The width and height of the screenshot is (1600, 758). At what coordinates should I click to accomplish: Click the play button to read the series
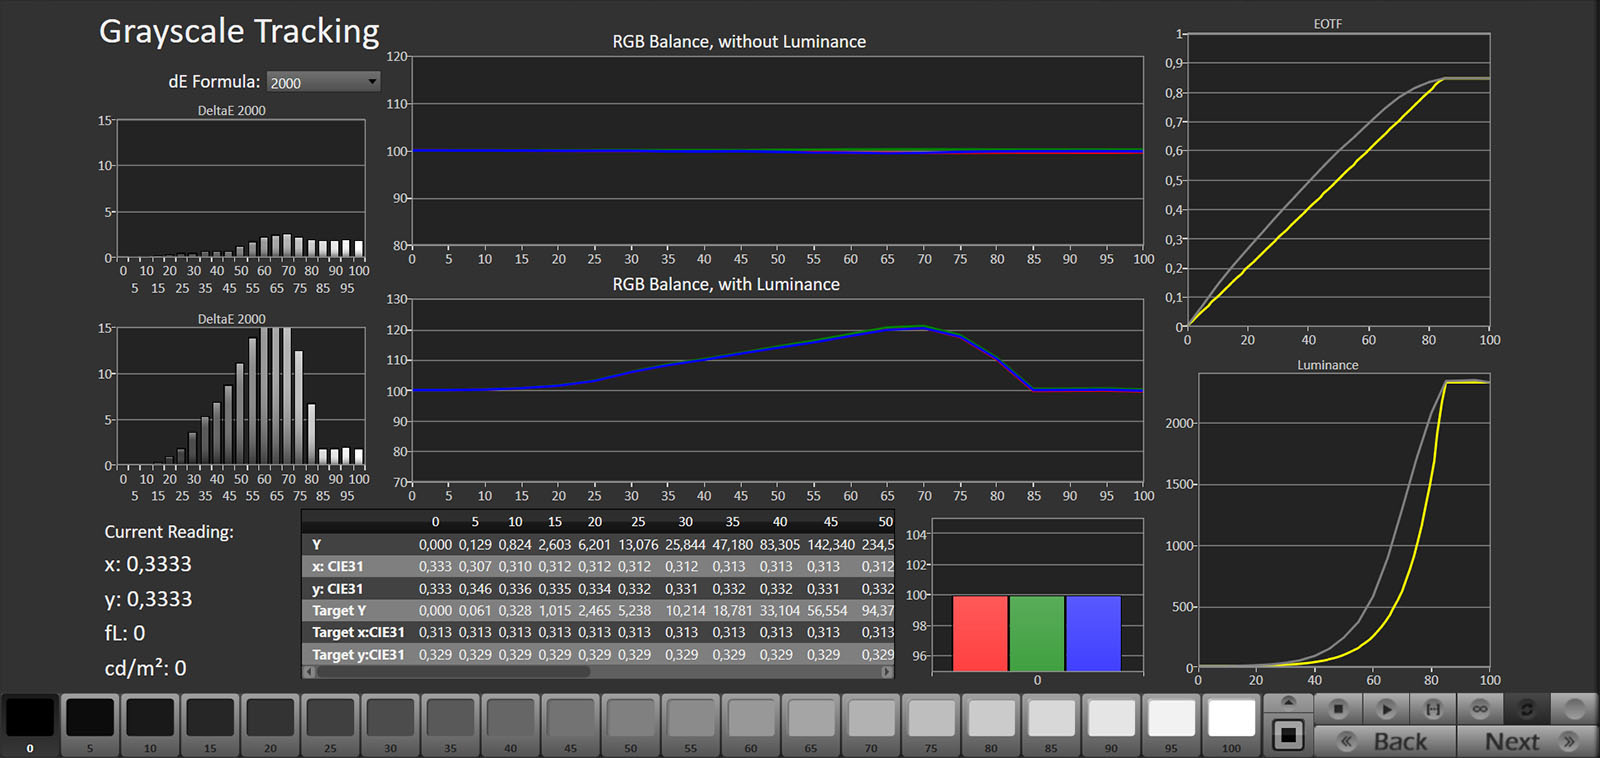tap(1386, 709)
